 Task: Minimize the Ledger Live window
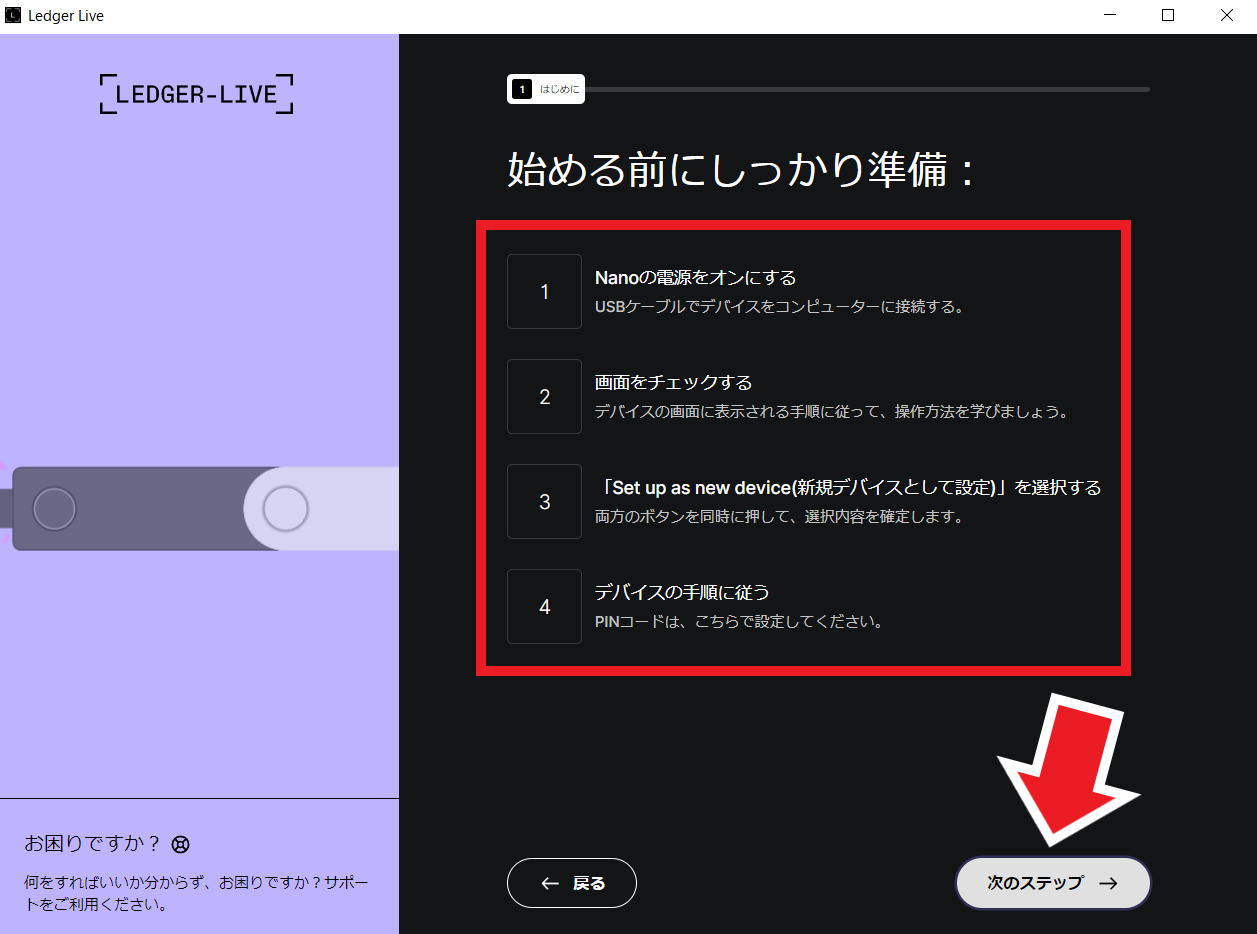click(x=1109, y=15)
